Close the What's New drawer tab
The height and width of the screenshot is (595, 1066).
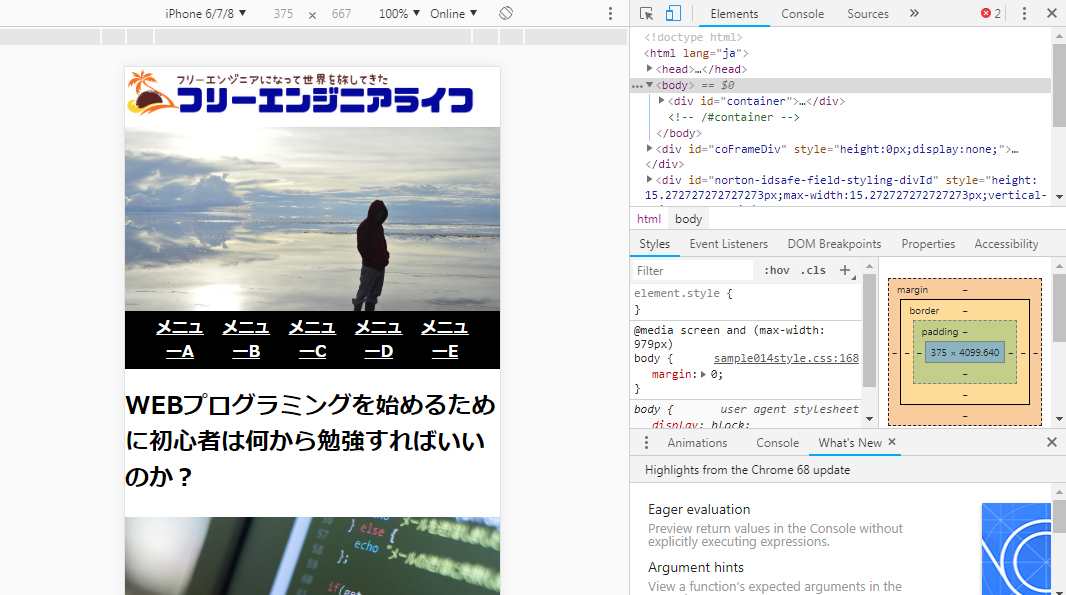(x=892, y=442)
